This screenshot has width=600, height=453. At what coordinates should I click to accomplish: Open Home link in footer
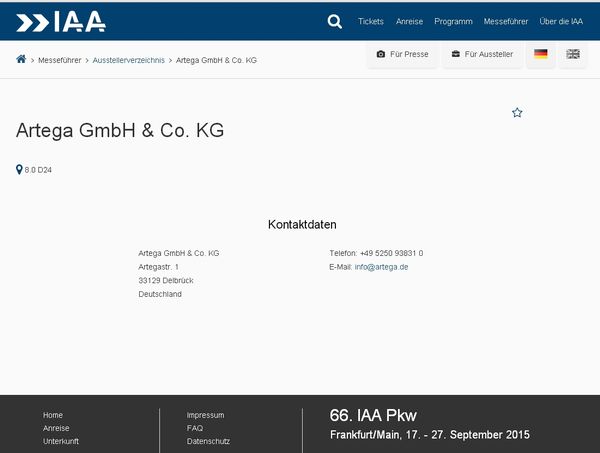point(53,415)
